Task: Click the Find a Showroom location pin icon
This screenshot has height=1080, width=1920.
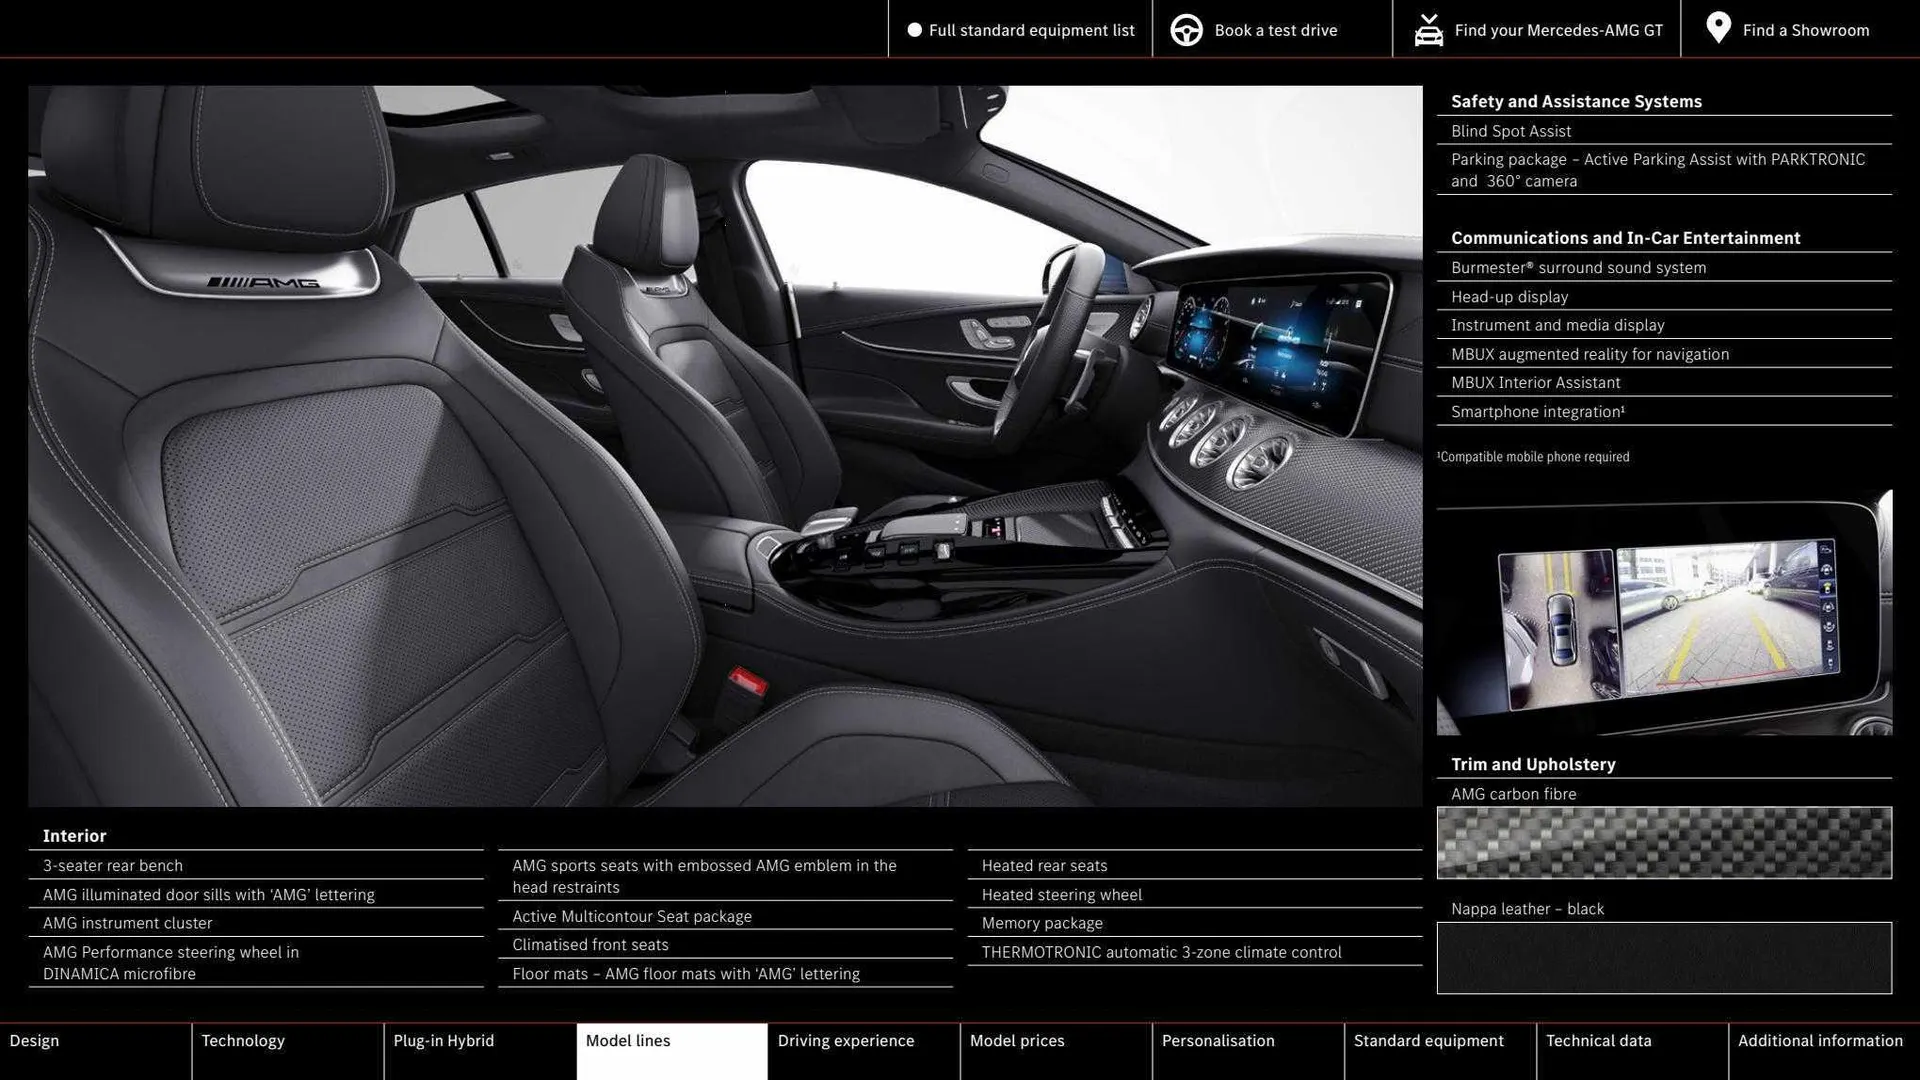Action: [1718, 29]
